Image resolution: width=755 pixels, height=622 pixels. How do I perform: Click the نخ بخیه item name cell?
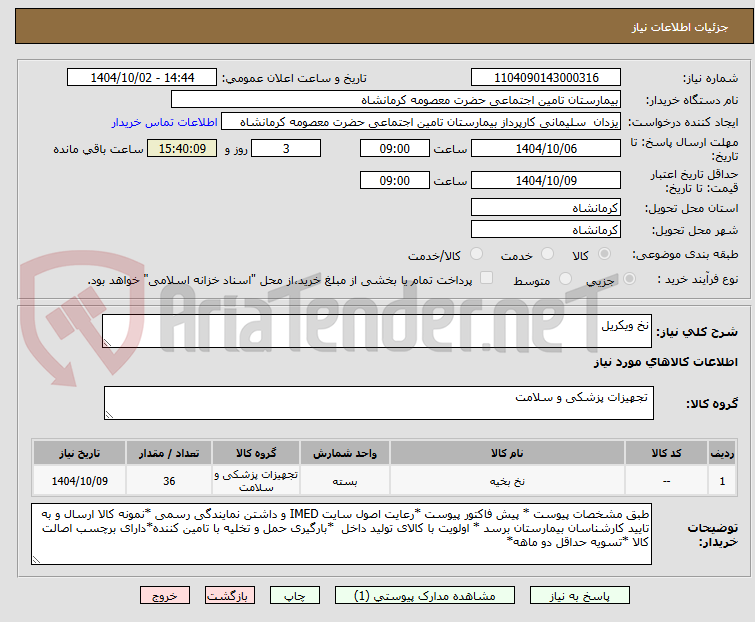507,480
